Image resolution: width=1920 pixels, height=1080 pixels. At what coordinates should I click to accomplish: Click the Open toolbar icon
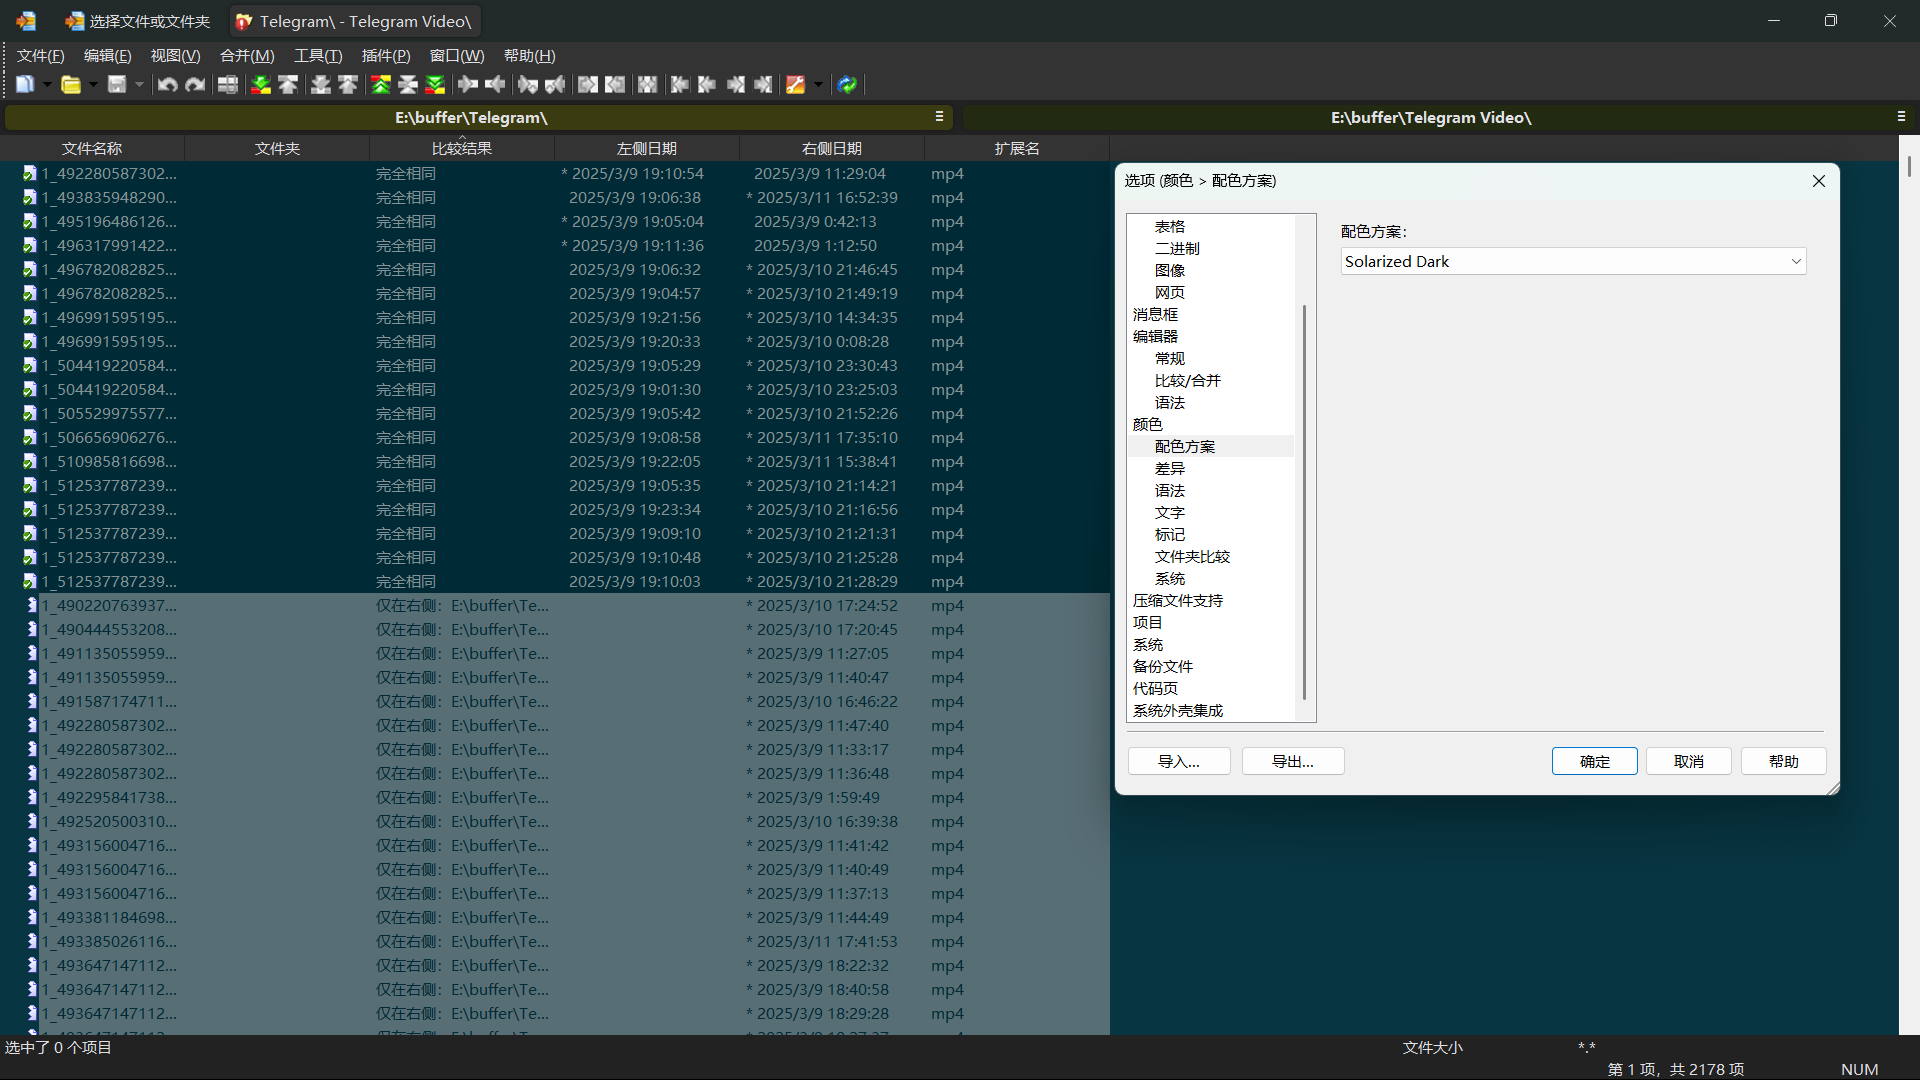(73, 84)
